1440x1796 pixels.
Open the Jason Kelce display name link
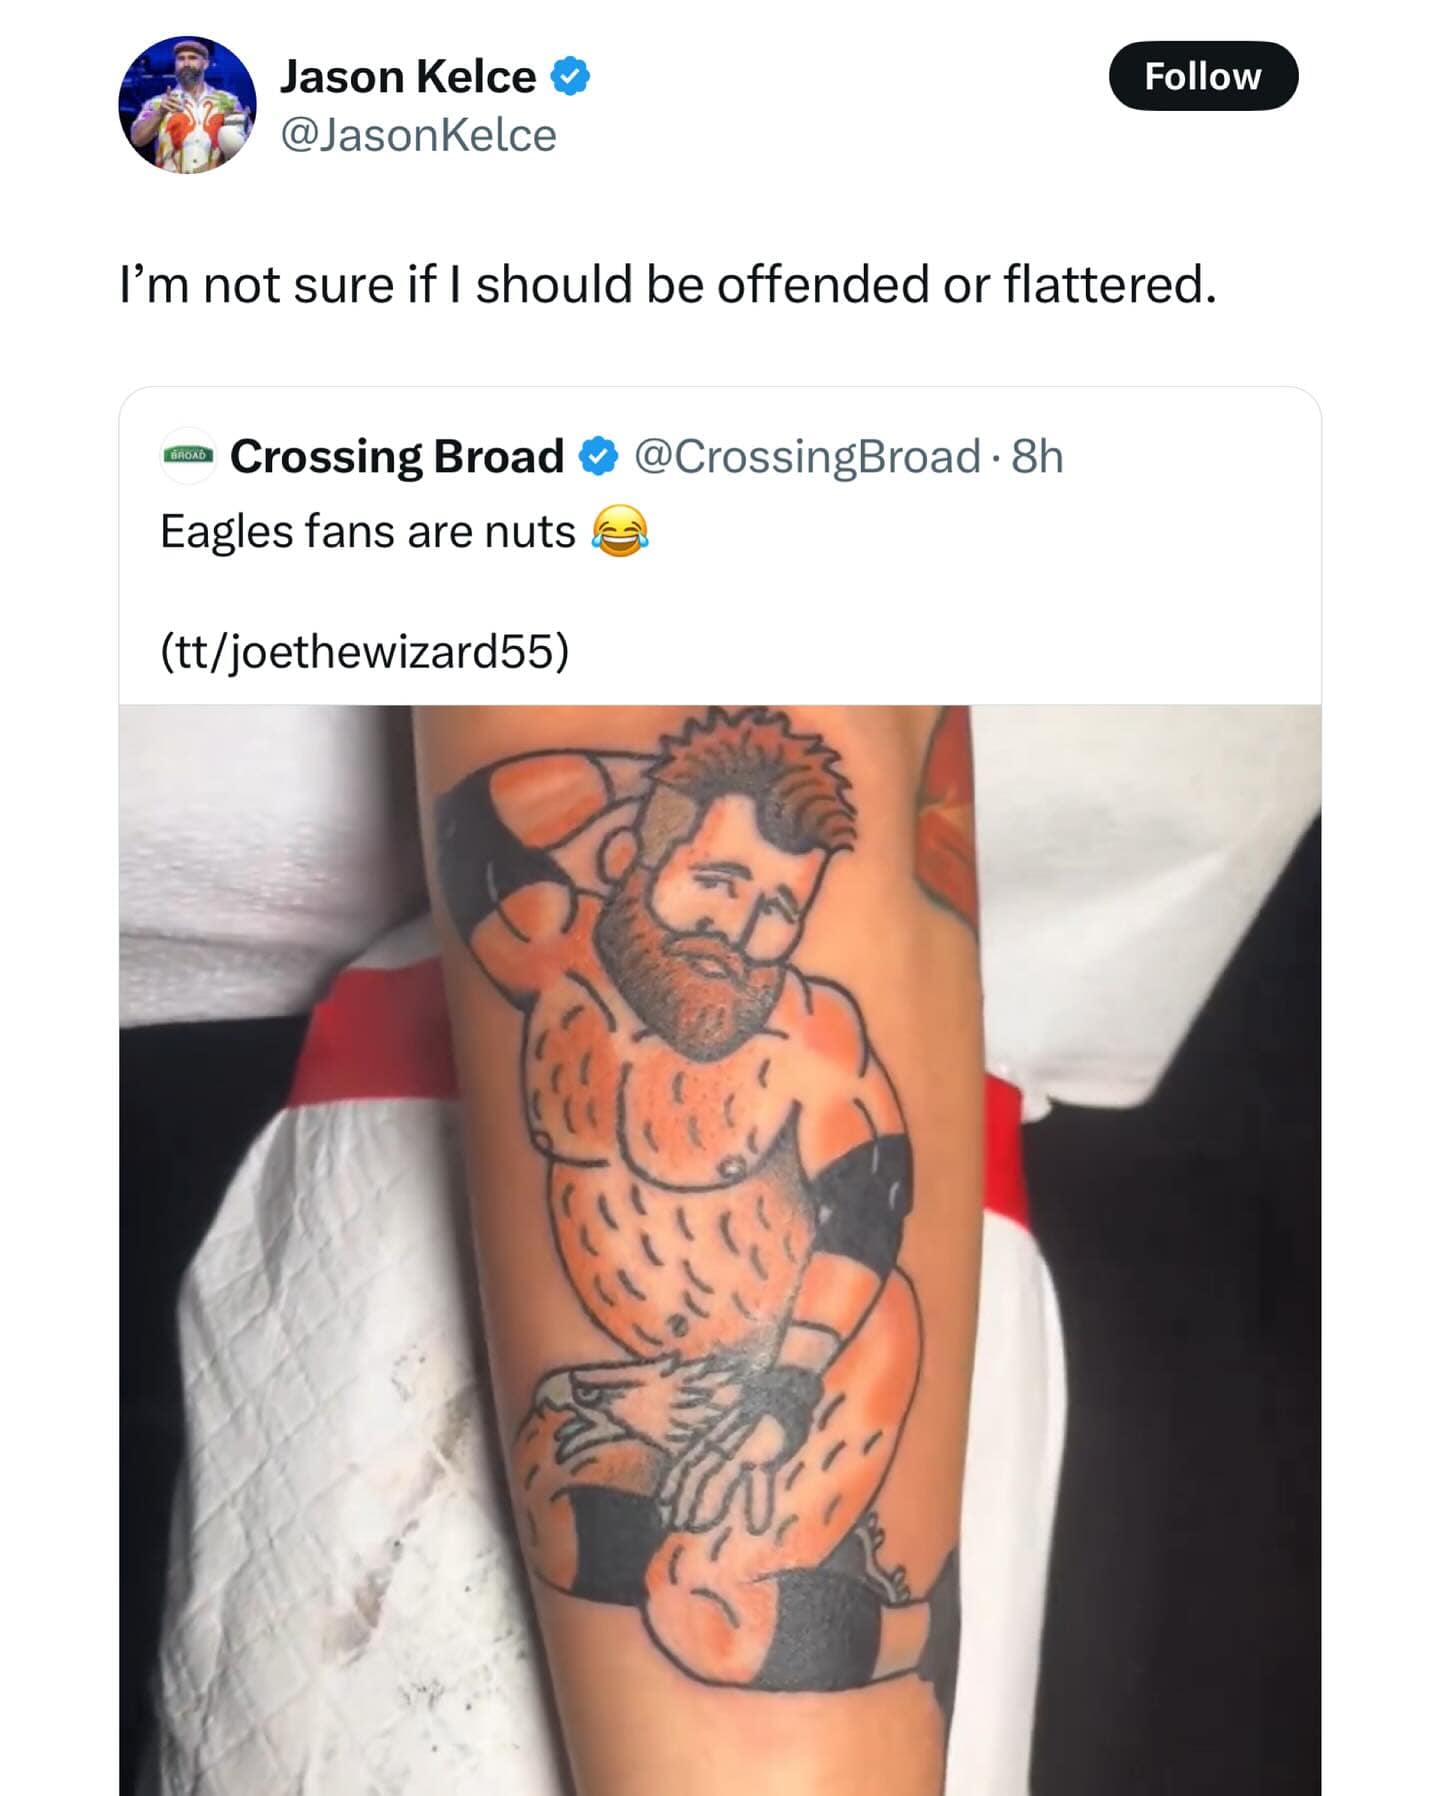pos(408,77)
